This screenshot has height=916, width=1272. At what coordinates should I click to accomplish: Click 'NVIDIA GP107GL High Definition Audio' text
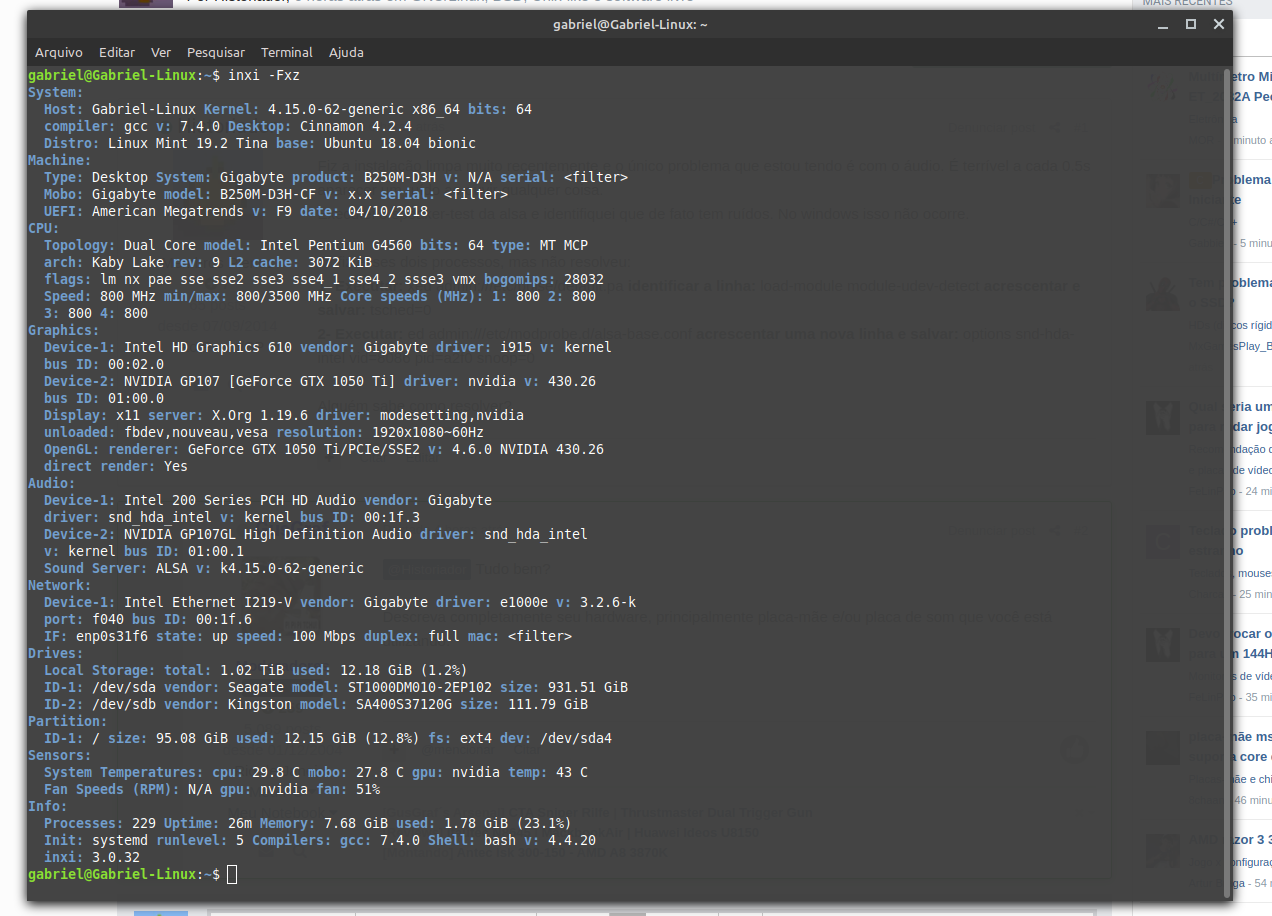[268, 534]
